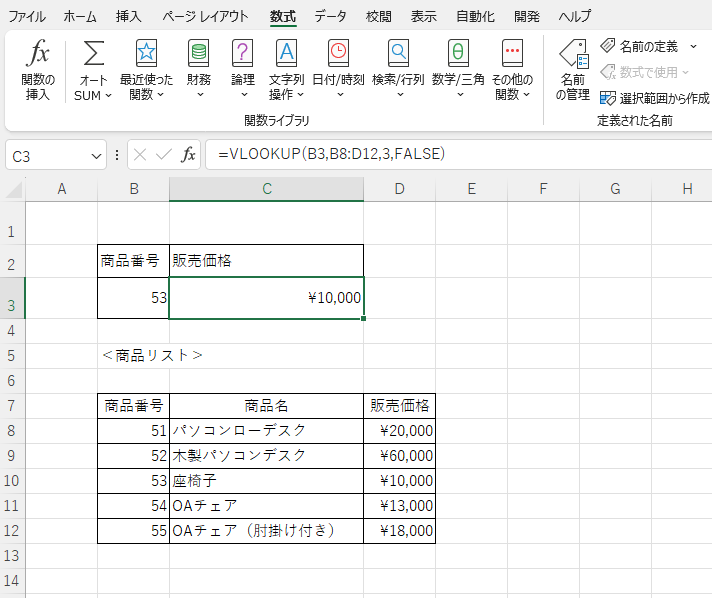Viewport: 712px width, 598px height.
Task: Expand the Name Box dropdown arrow
Action: tap(96, 157)
